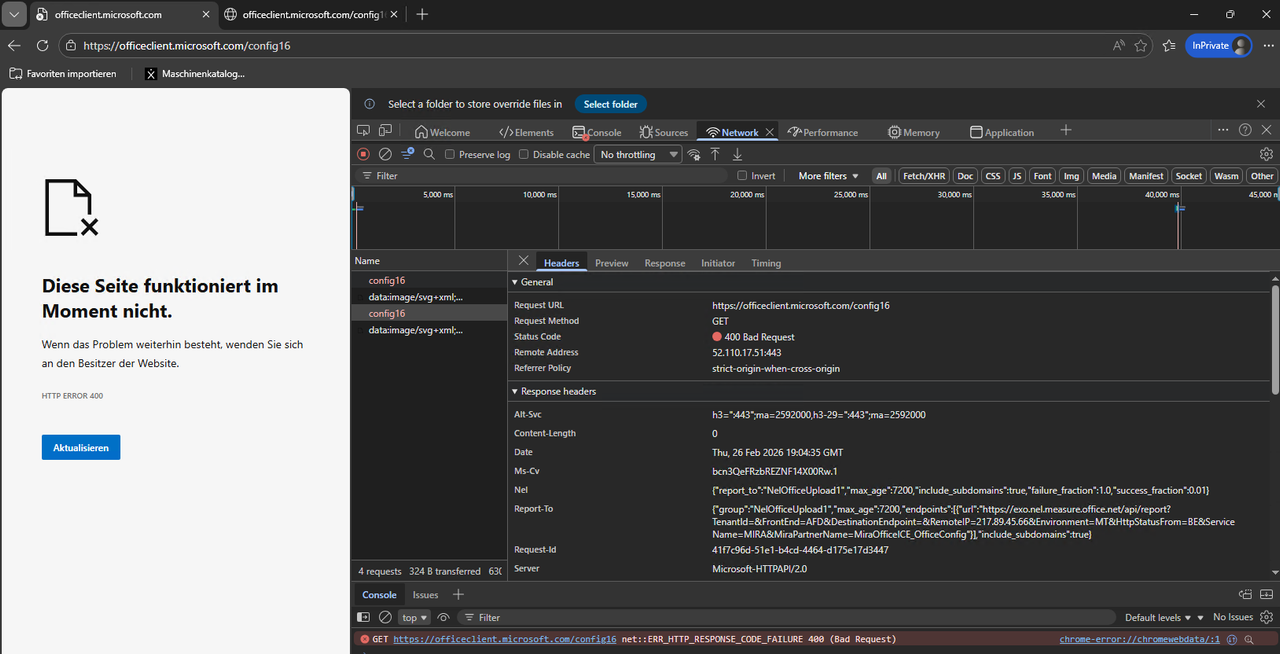This screenshot has height=654, width=1280.
Task: Check the Disable cache checkbox
Action: pos(524,155)
